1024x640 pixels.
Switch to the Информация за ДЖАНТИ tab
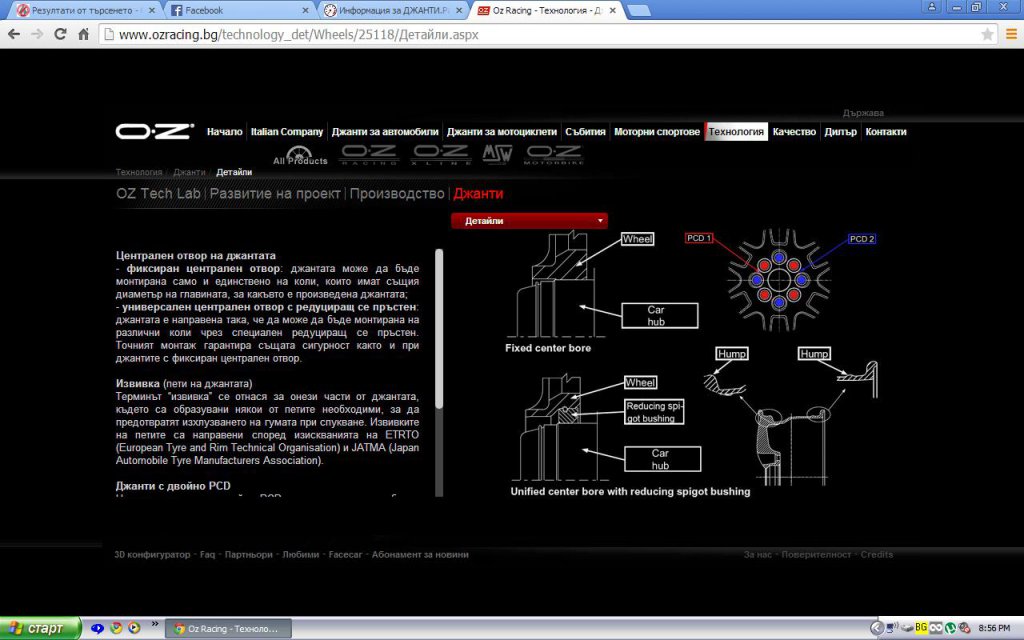392,10
